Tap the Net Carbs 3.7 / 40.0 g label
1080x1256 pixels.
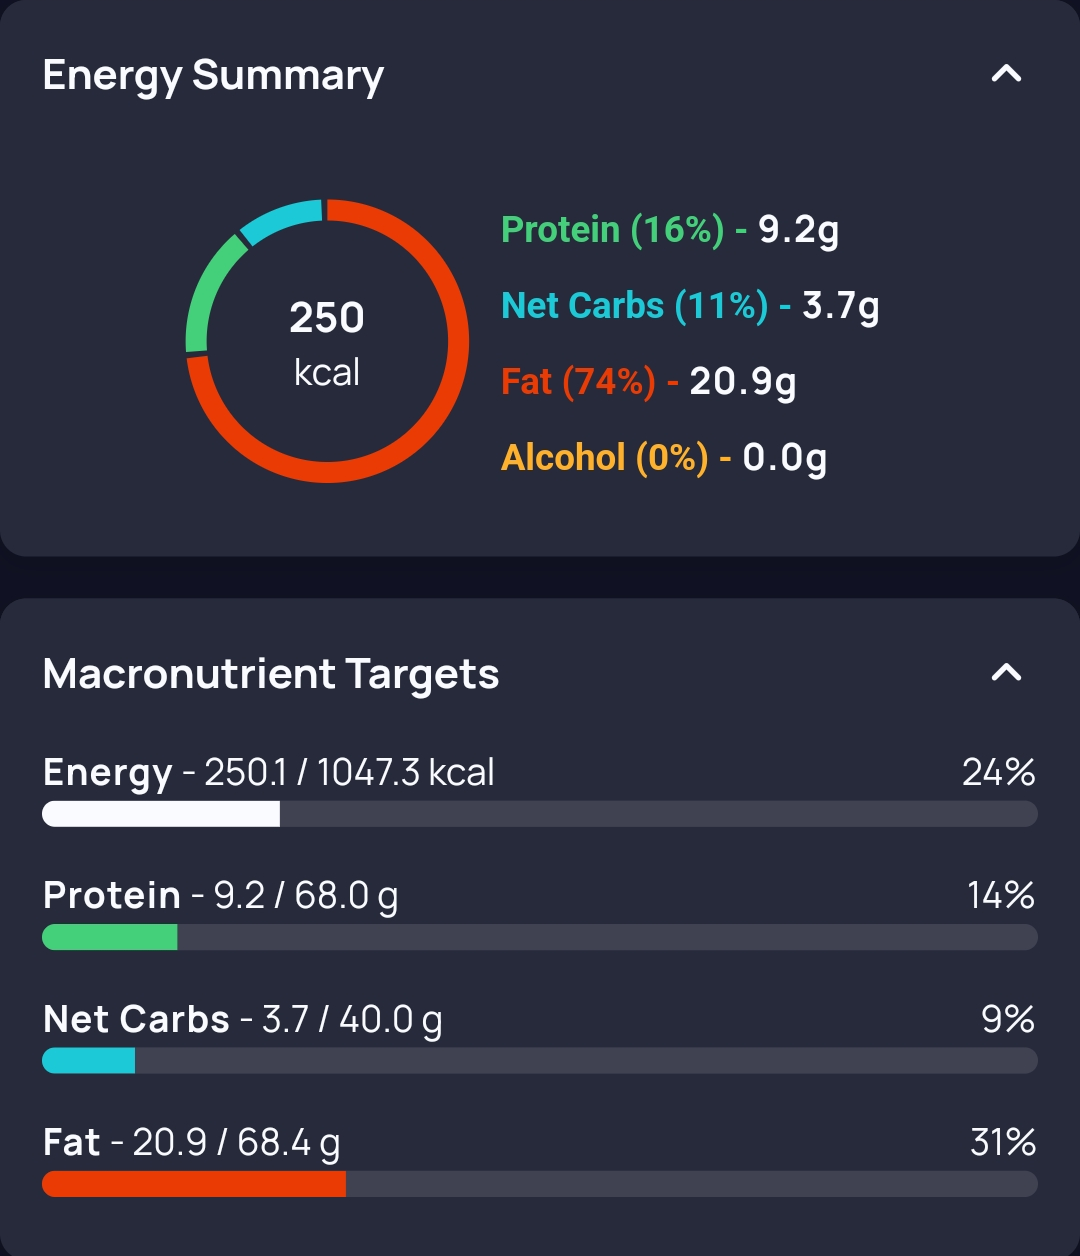243,1020
